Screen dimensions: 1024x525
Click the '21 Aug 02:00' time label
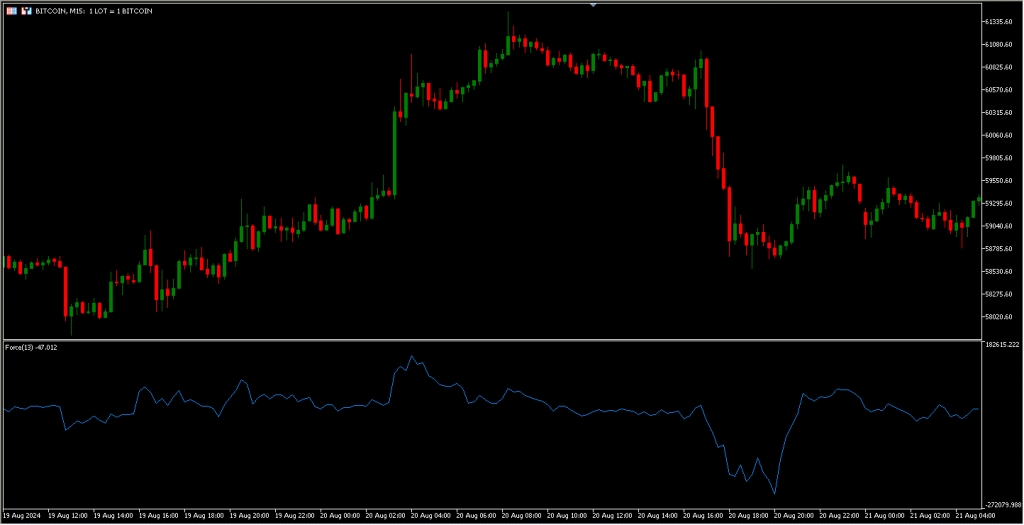pos(930,515)
